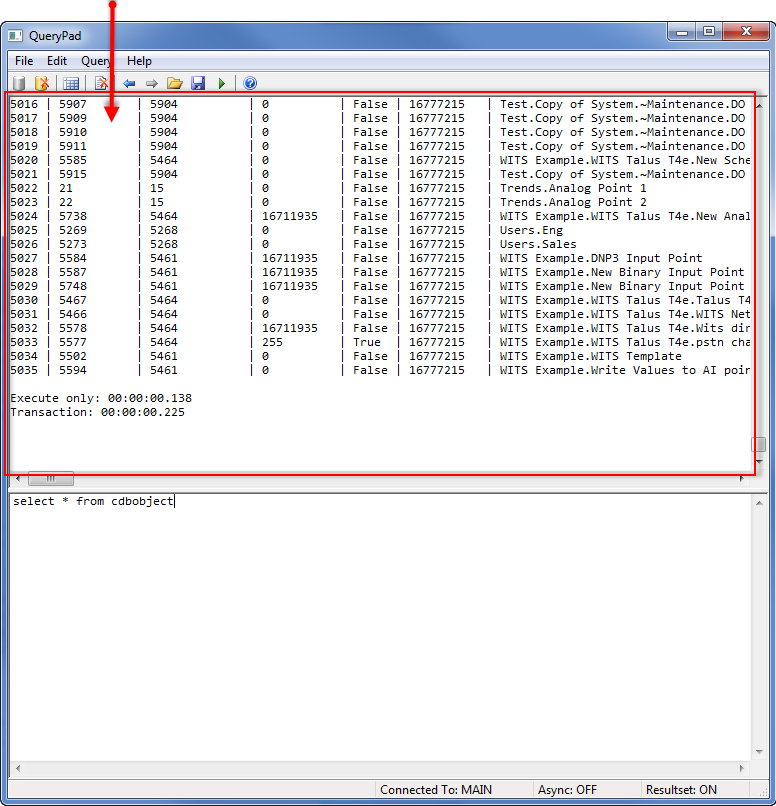
Task: Click the Connected To: MAIN status panel
Action: pyautogui.click(x=436, y=790)
